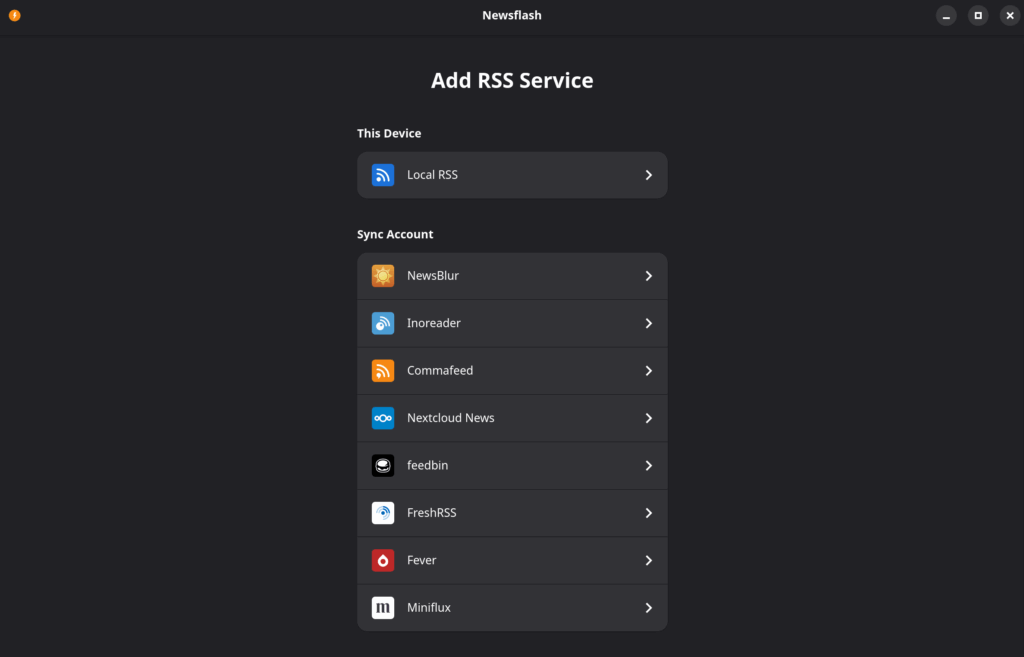
Task: Open the chevron on the Inoreader row
Action: (648, 323)
